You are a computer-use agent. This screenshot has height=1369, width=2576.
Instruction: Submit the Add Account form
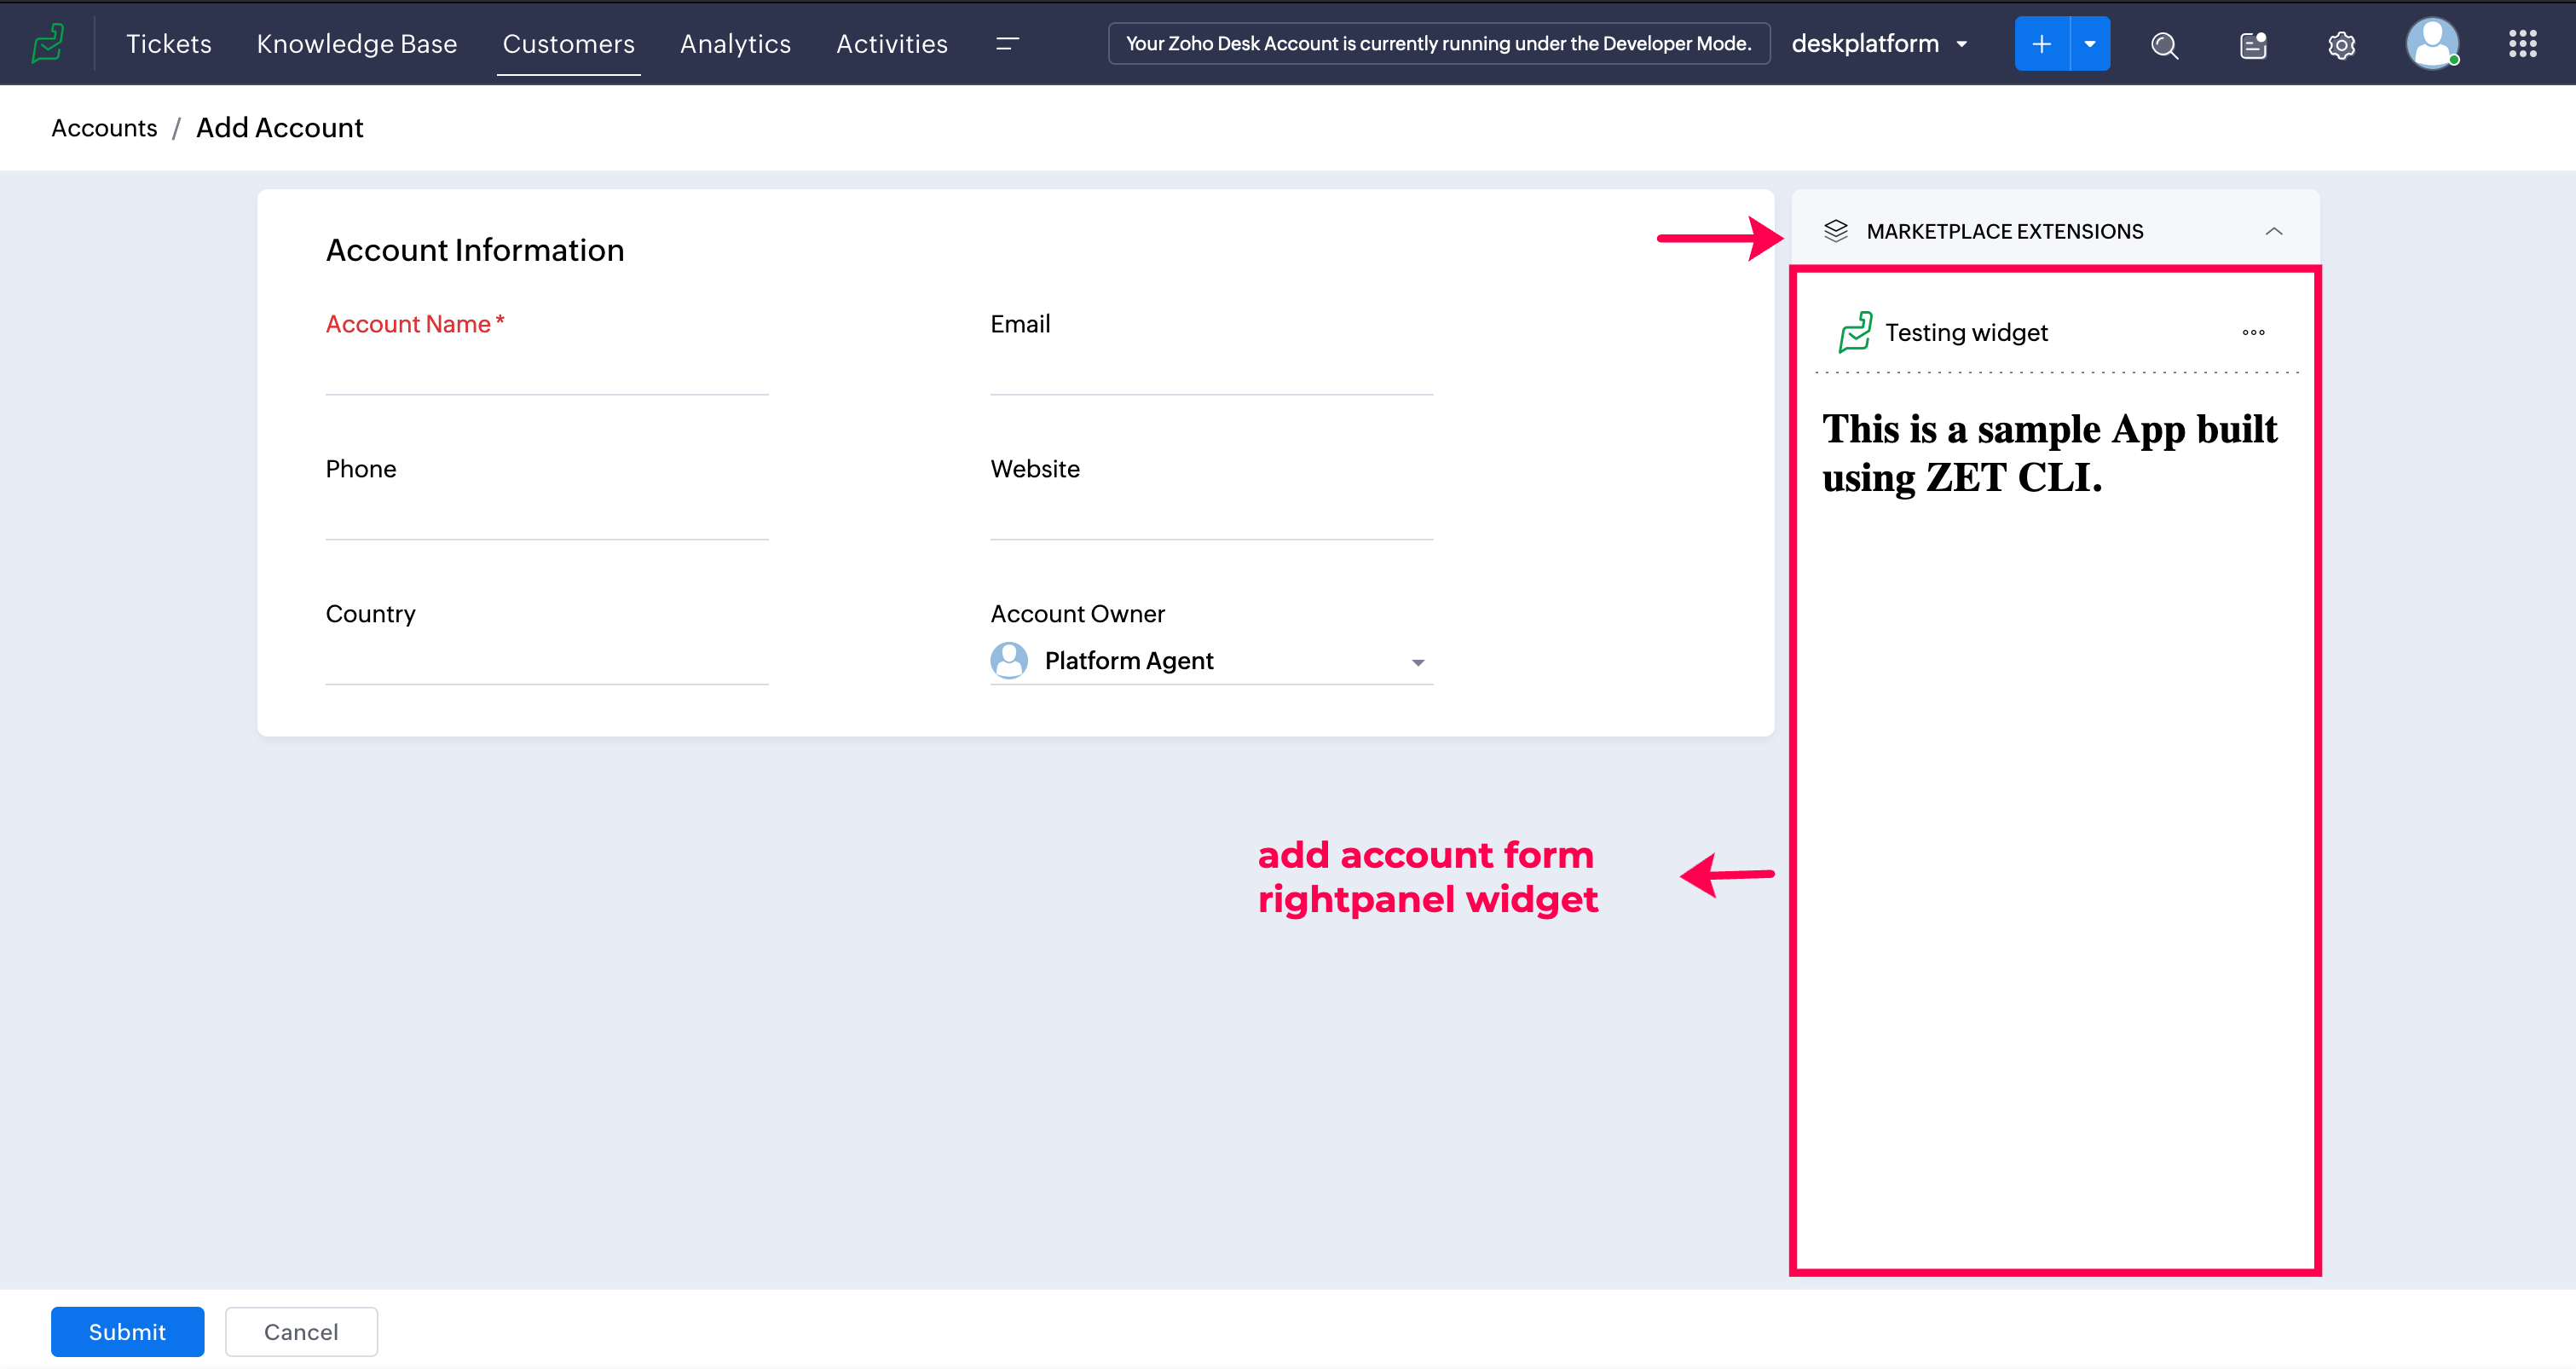(x=127, y=1331)
